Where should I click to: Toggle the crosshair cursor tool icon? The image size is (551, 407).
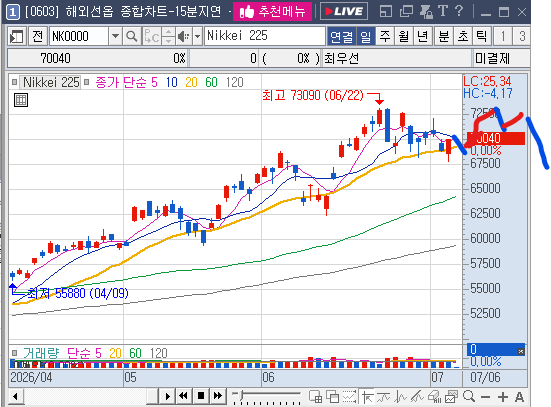tap(367, 397)
